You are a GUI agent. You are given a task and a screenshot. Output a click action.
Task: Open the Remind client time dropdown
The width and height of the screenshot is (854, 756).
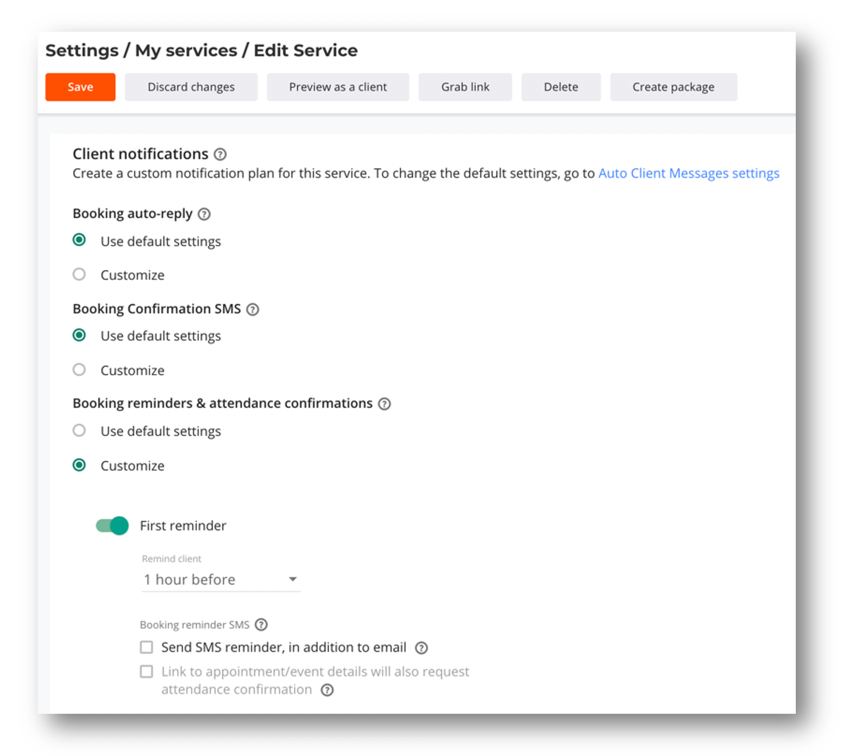(x=221, y=580)
